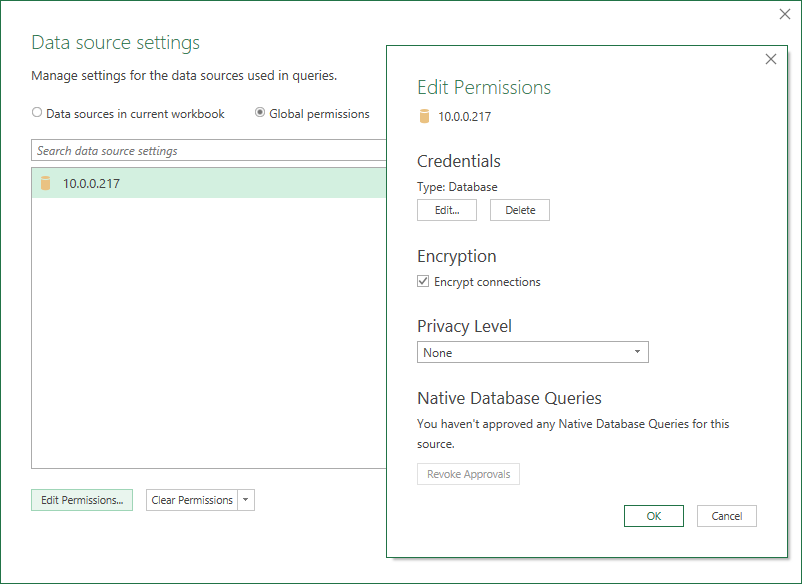This screenshot has height=584, width=802.
Task: Click database icon under Edit Permissions title
Action: 424,116
